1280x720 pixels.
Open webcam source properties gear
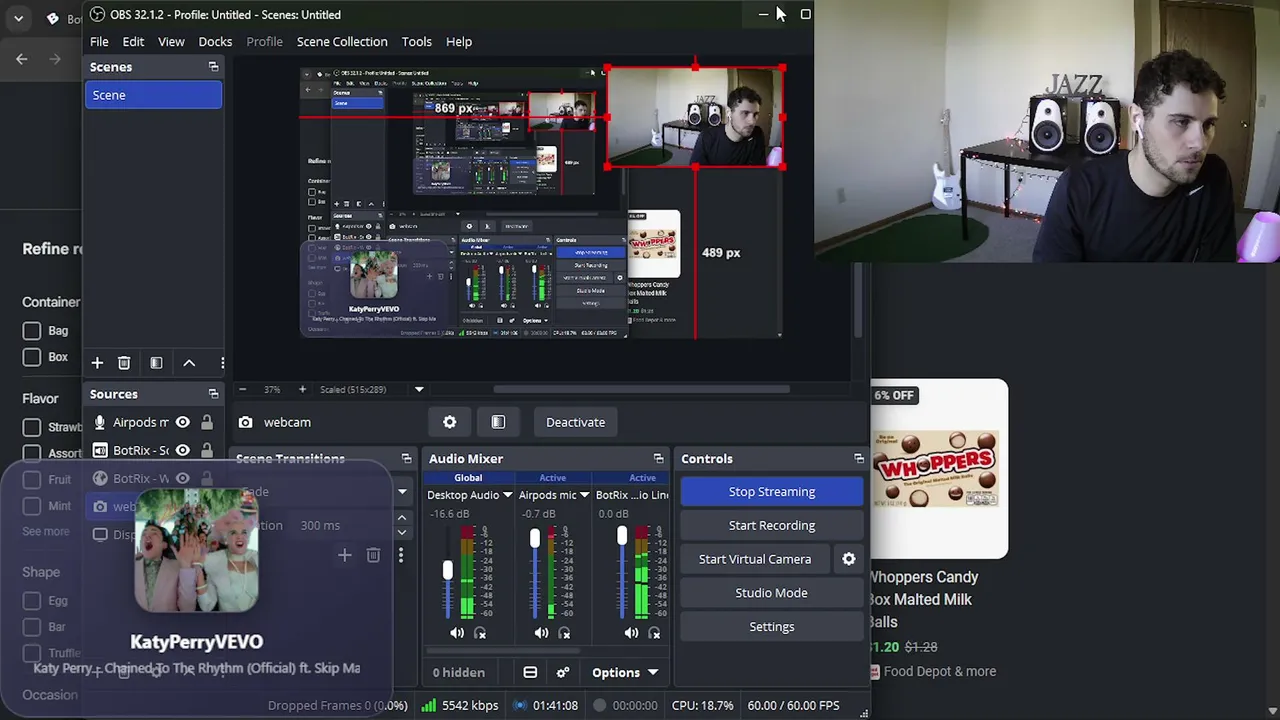(450, 422)
